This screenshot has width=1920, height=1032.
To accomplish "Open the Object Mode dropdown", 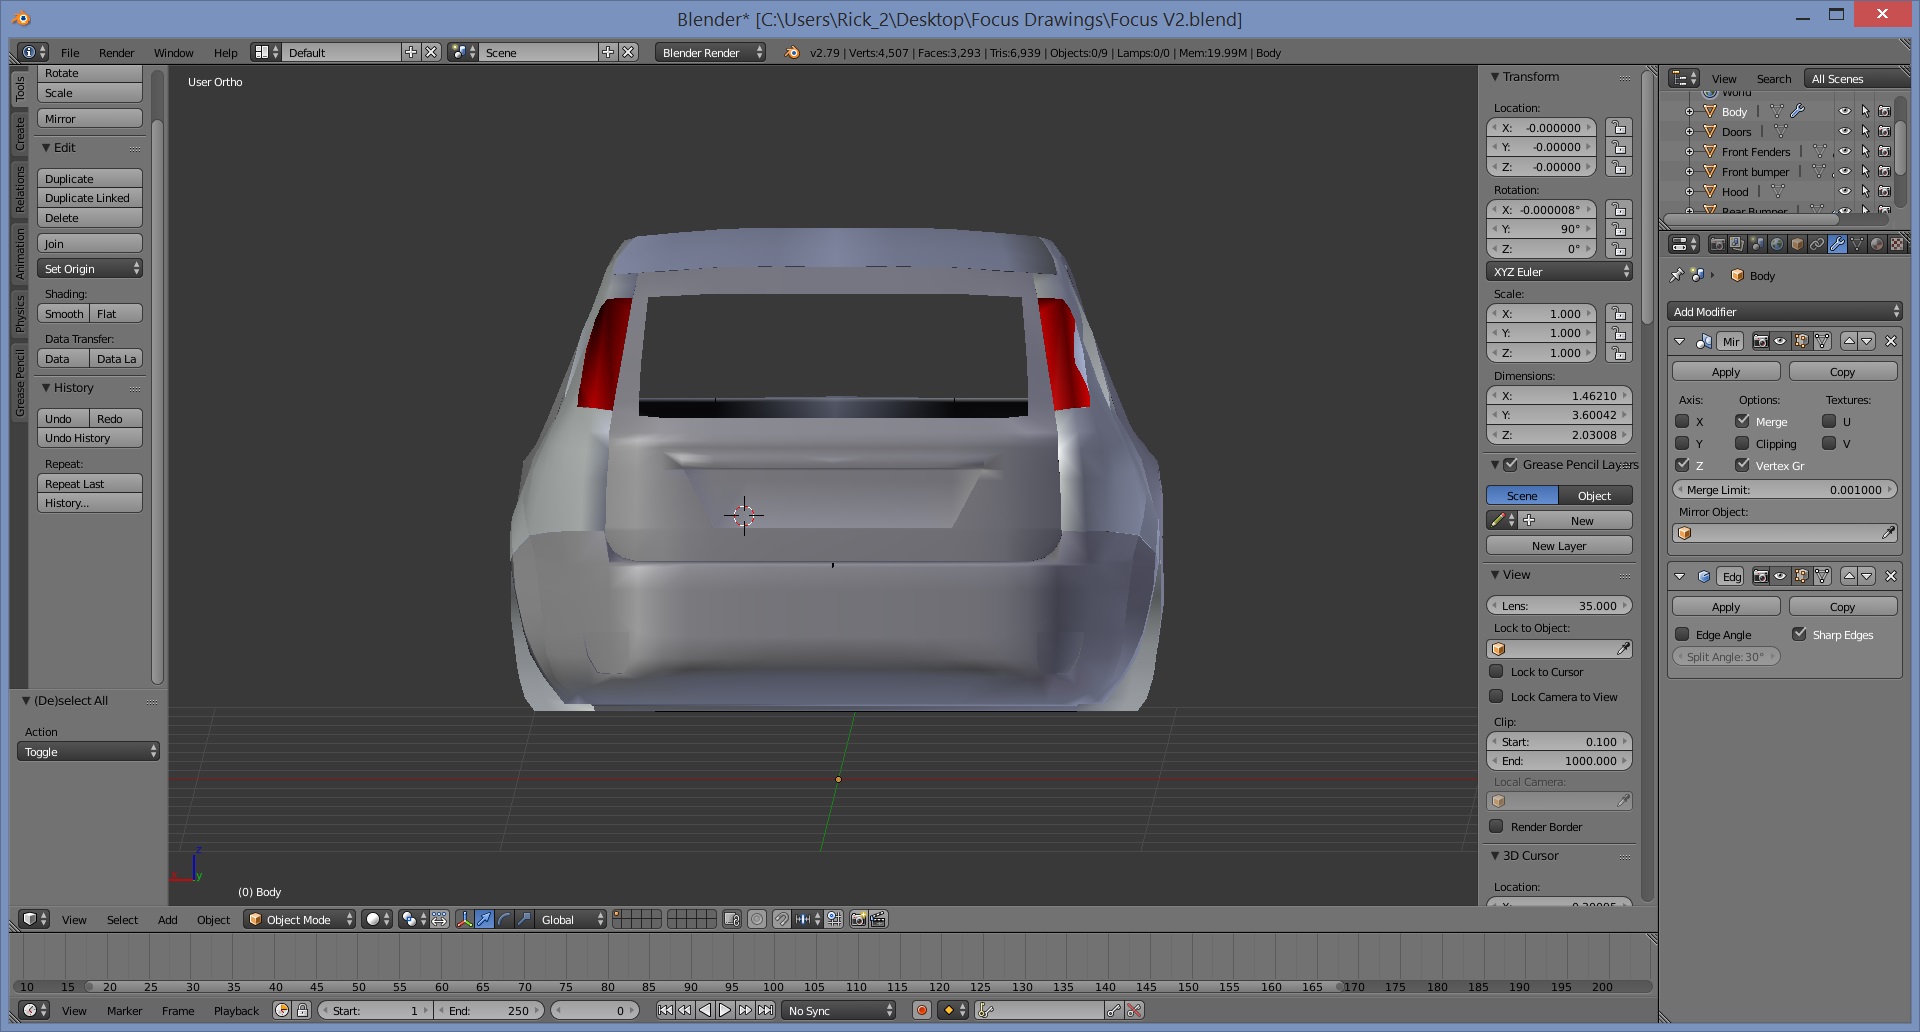I will 300,919.
